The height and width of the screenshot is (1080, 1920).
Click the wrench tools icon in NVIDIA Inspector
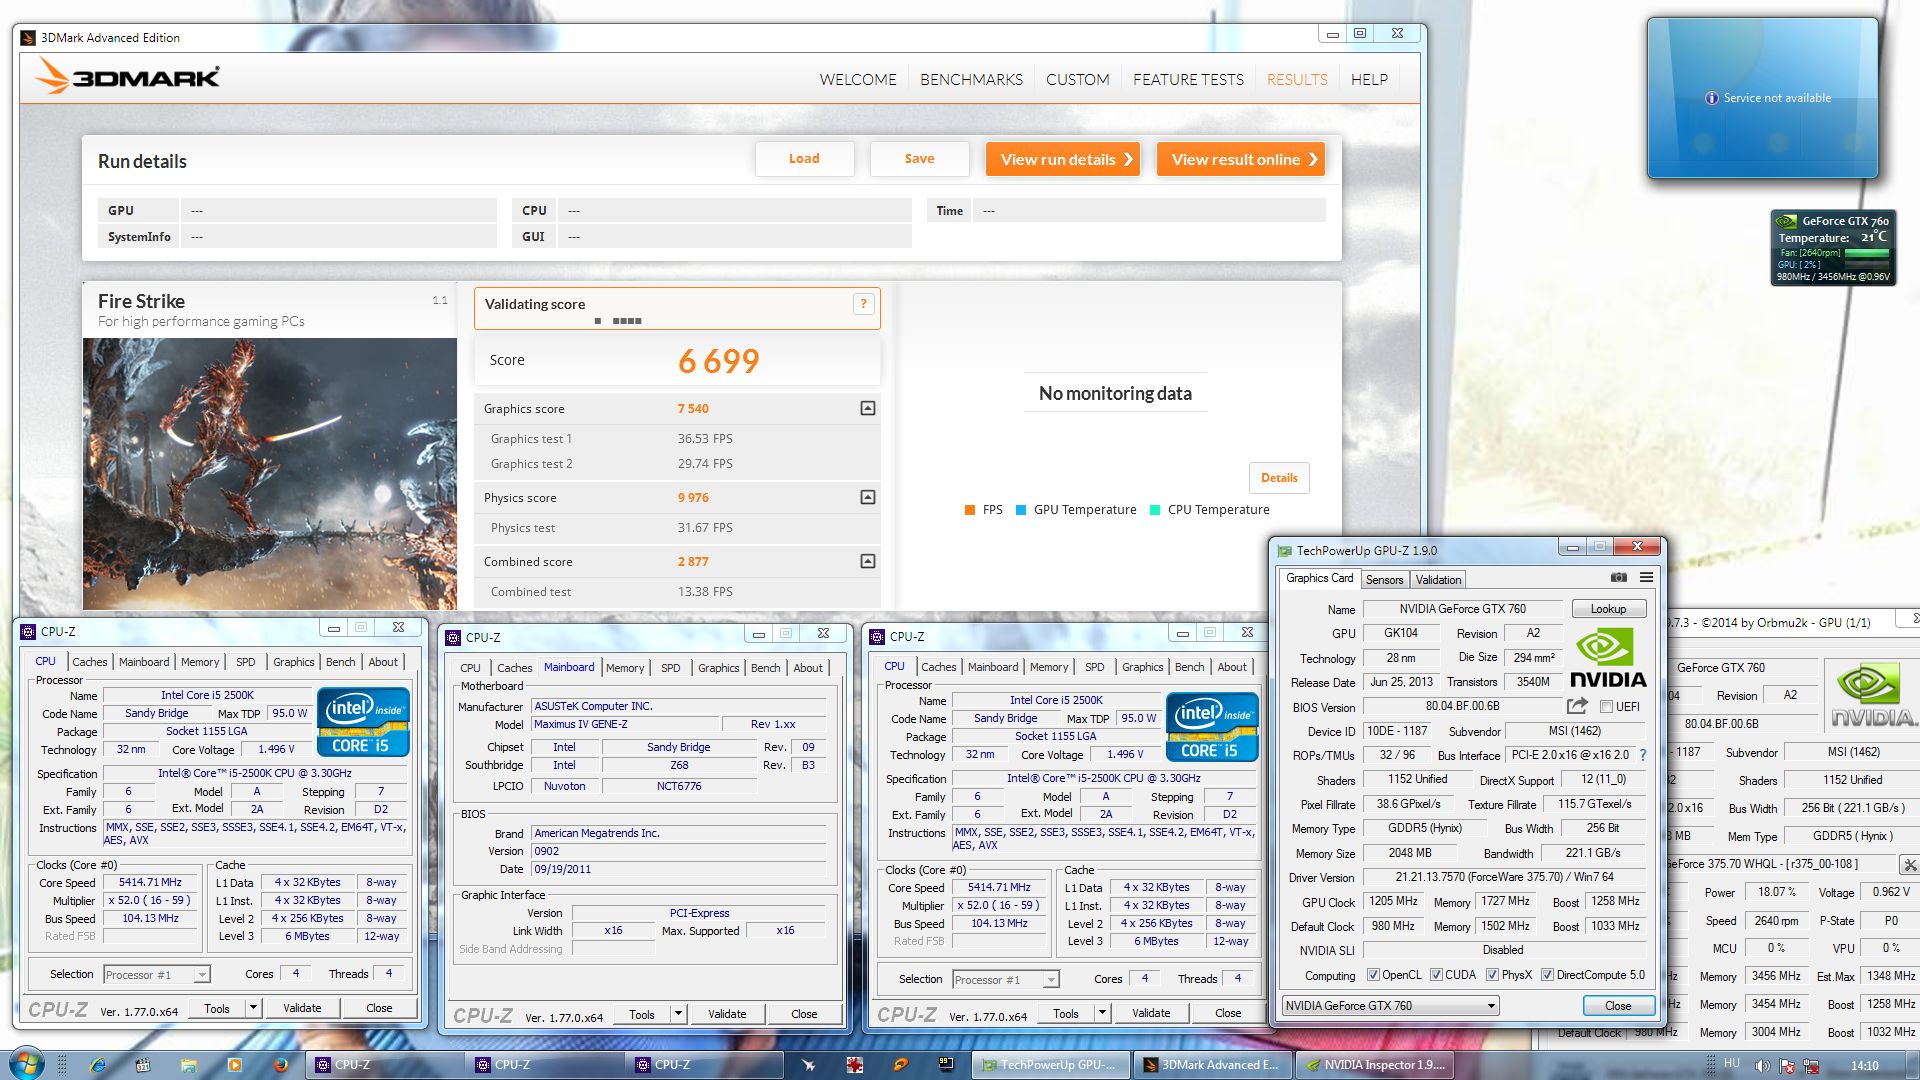pyautogui.click(x=1909, y=865)
